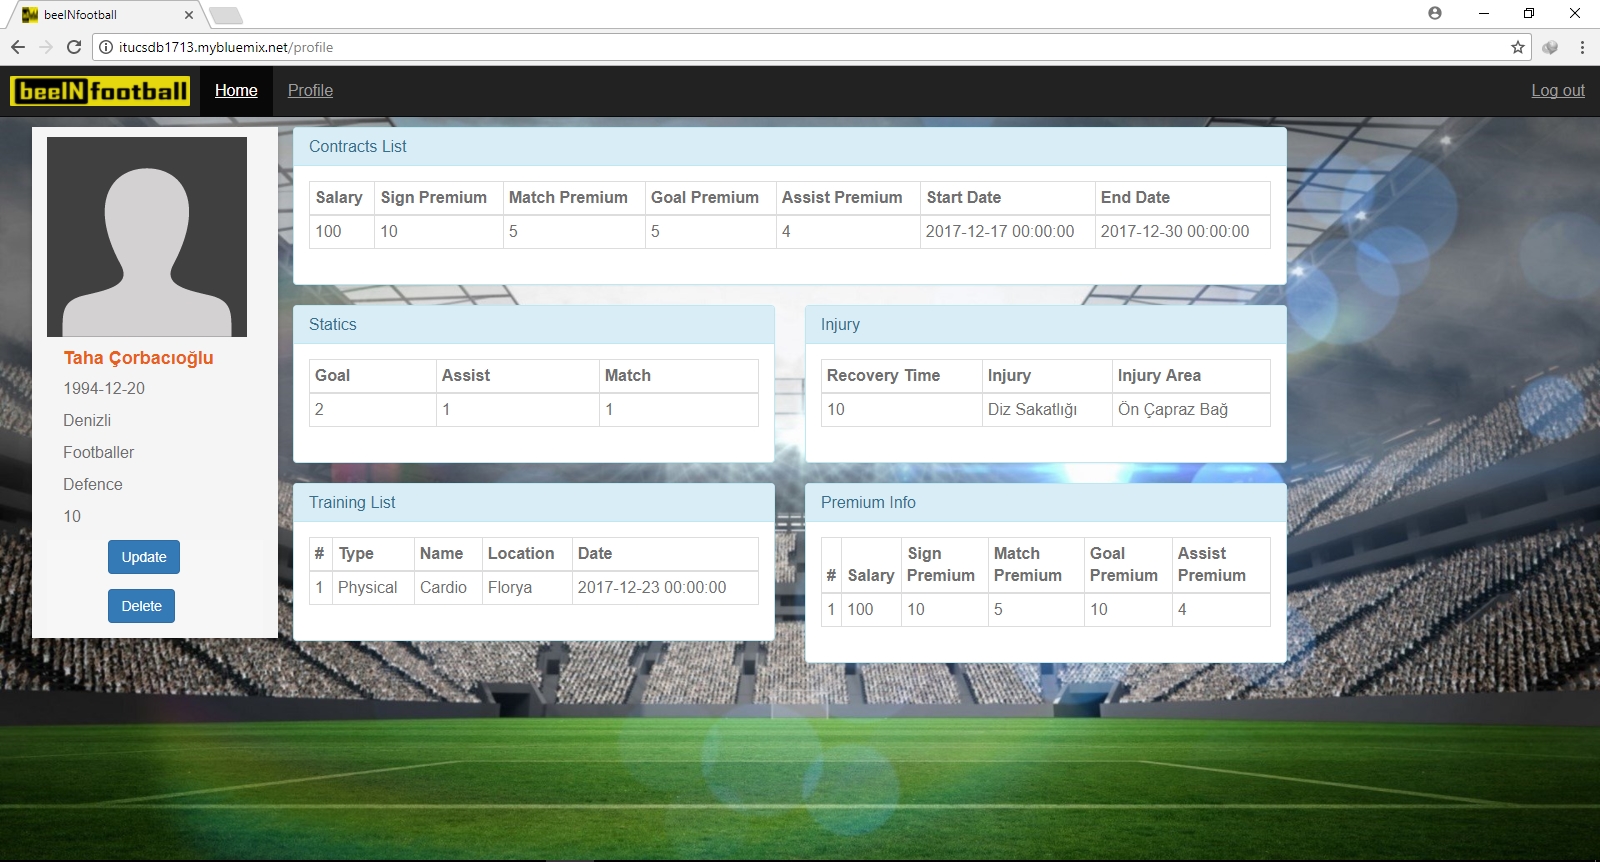Click the Taha Çorbacıoğlu name heading
Viewport: 1600px width, 862px height.
(x=139, y=358)
